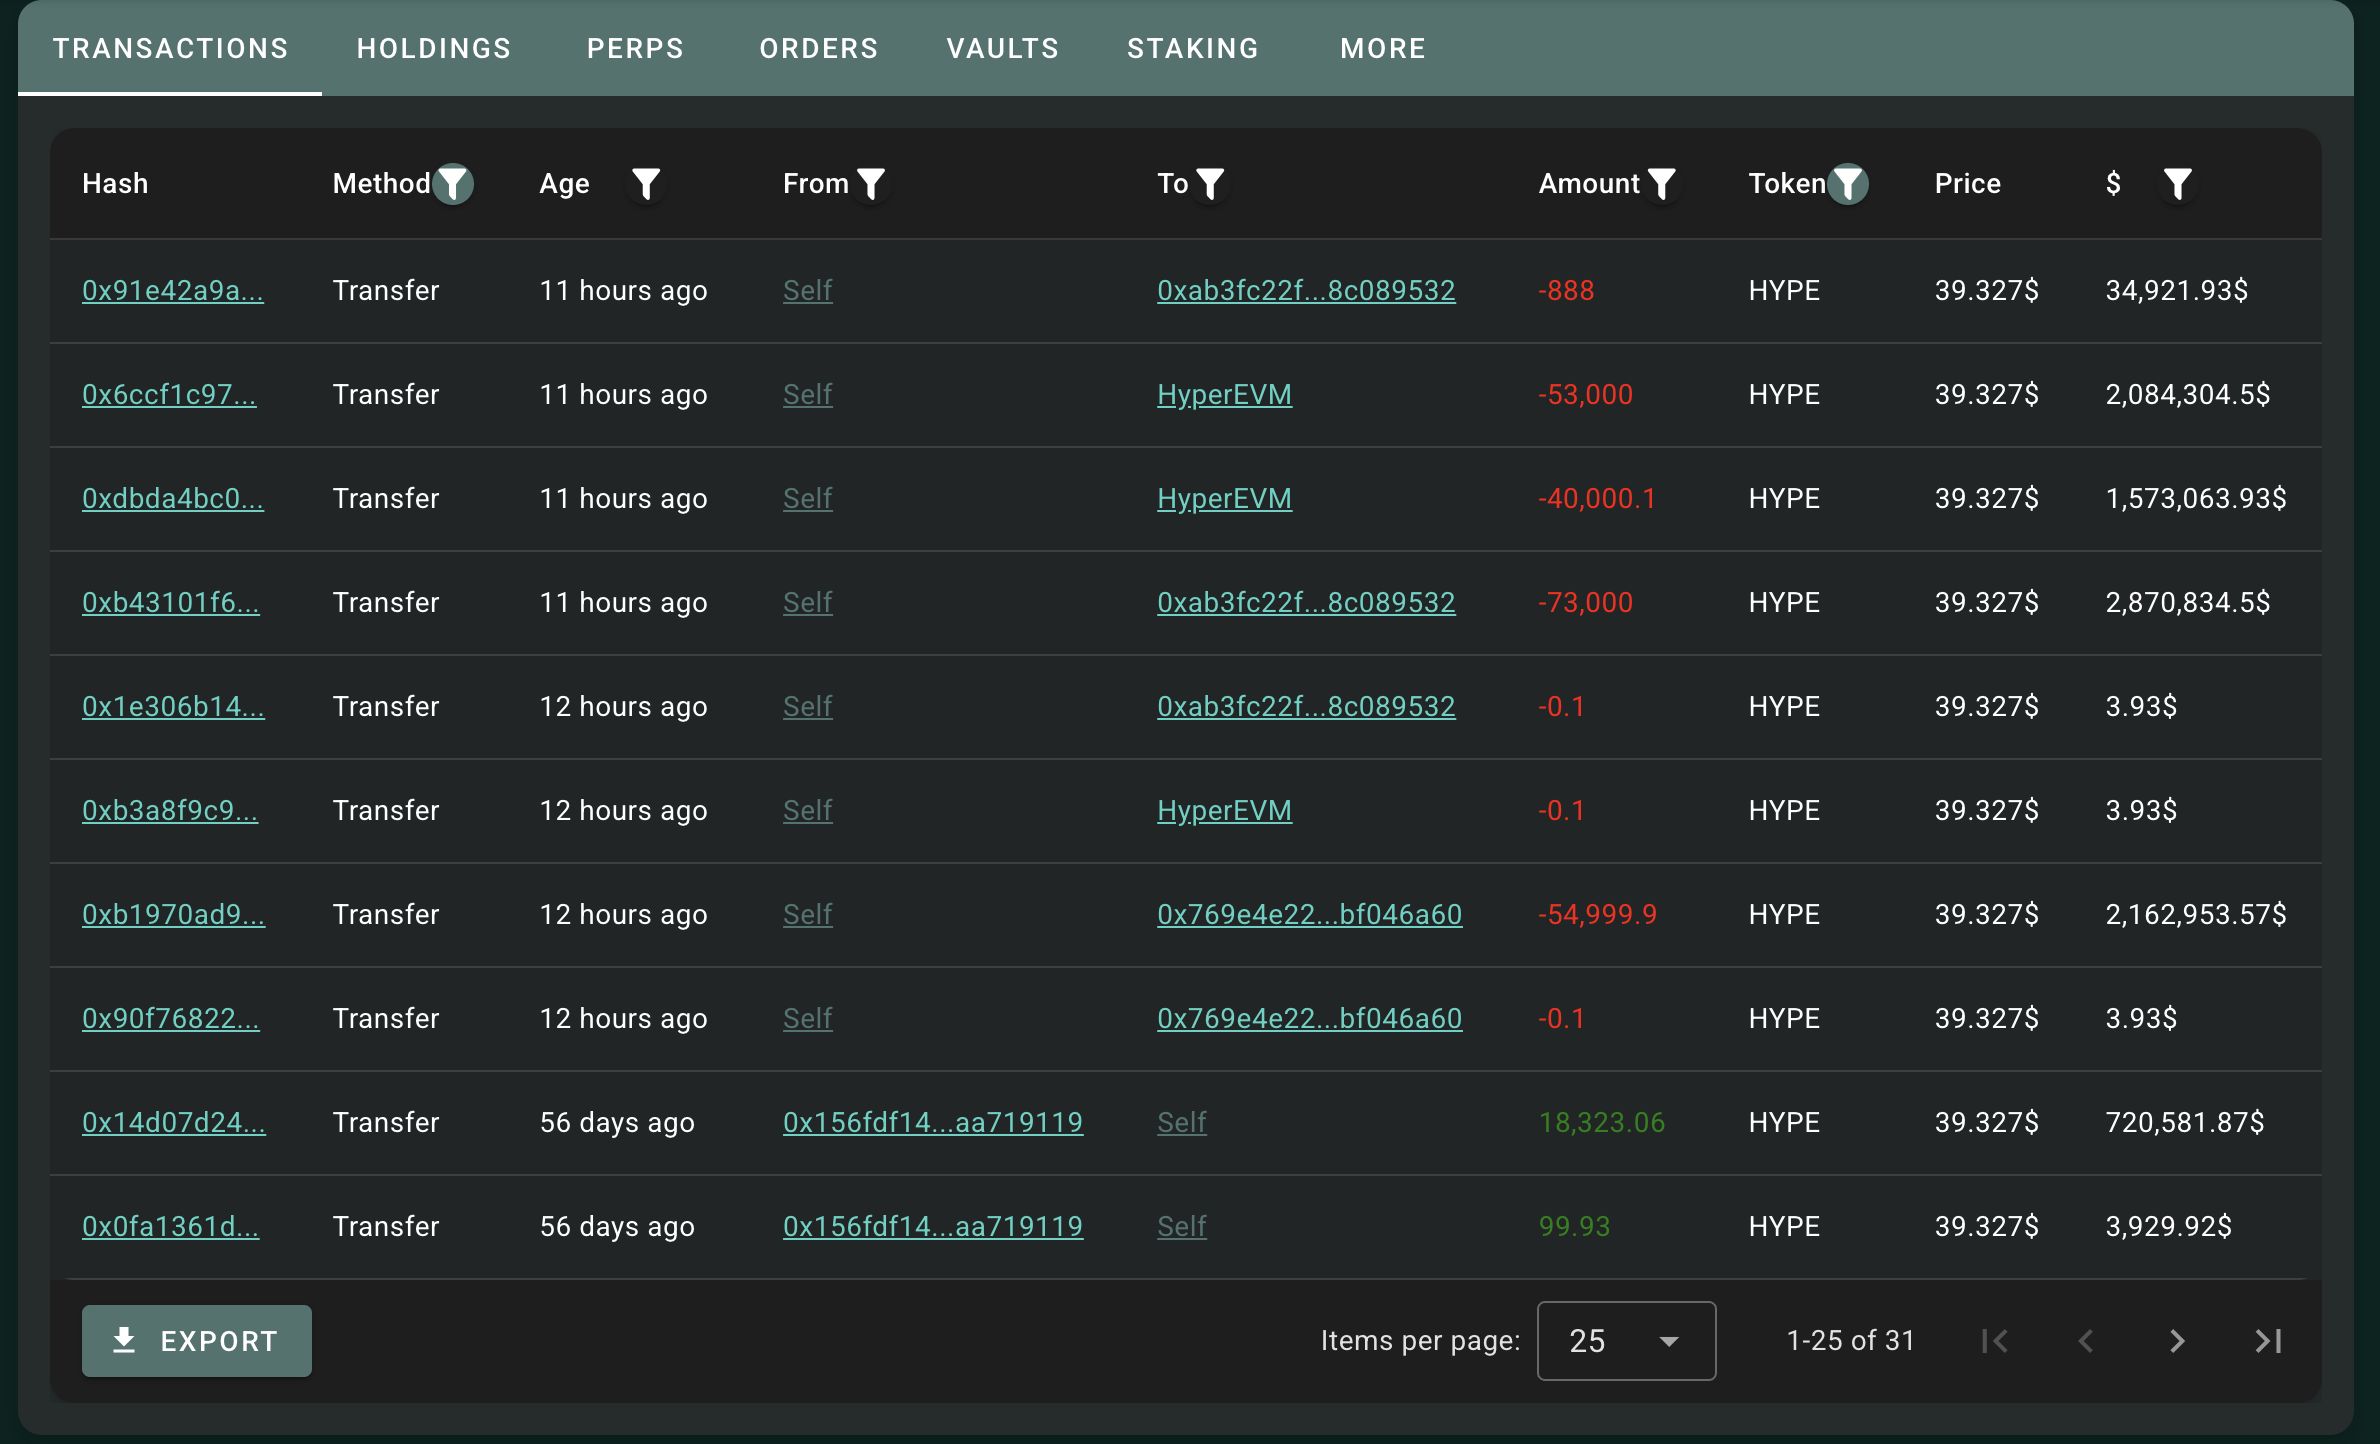Filter transactions by From address
The image size is (2380, 1444).
(x=872, y=184)
